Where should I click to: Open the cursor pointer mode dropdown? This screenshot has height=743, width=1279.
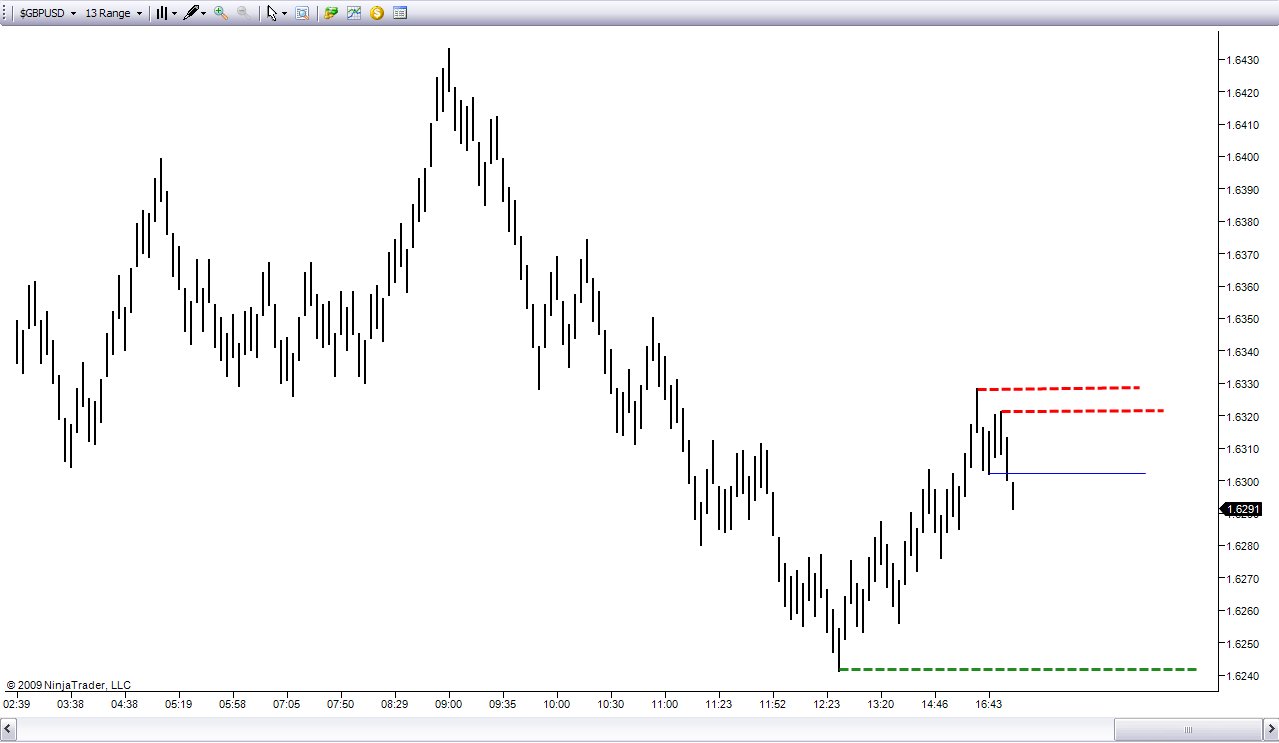coord(276,14)
